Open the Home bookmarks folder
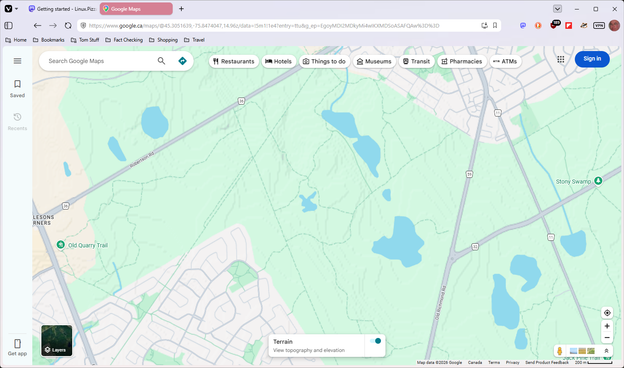 (x=16, y=40)
